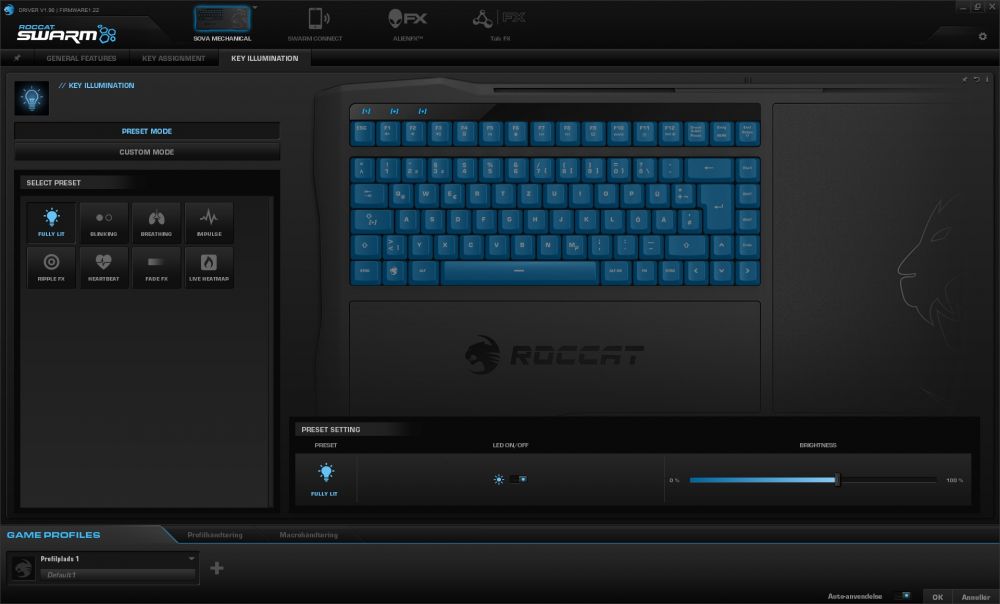Switch to the Key Assignment tab

pos(173,58)
